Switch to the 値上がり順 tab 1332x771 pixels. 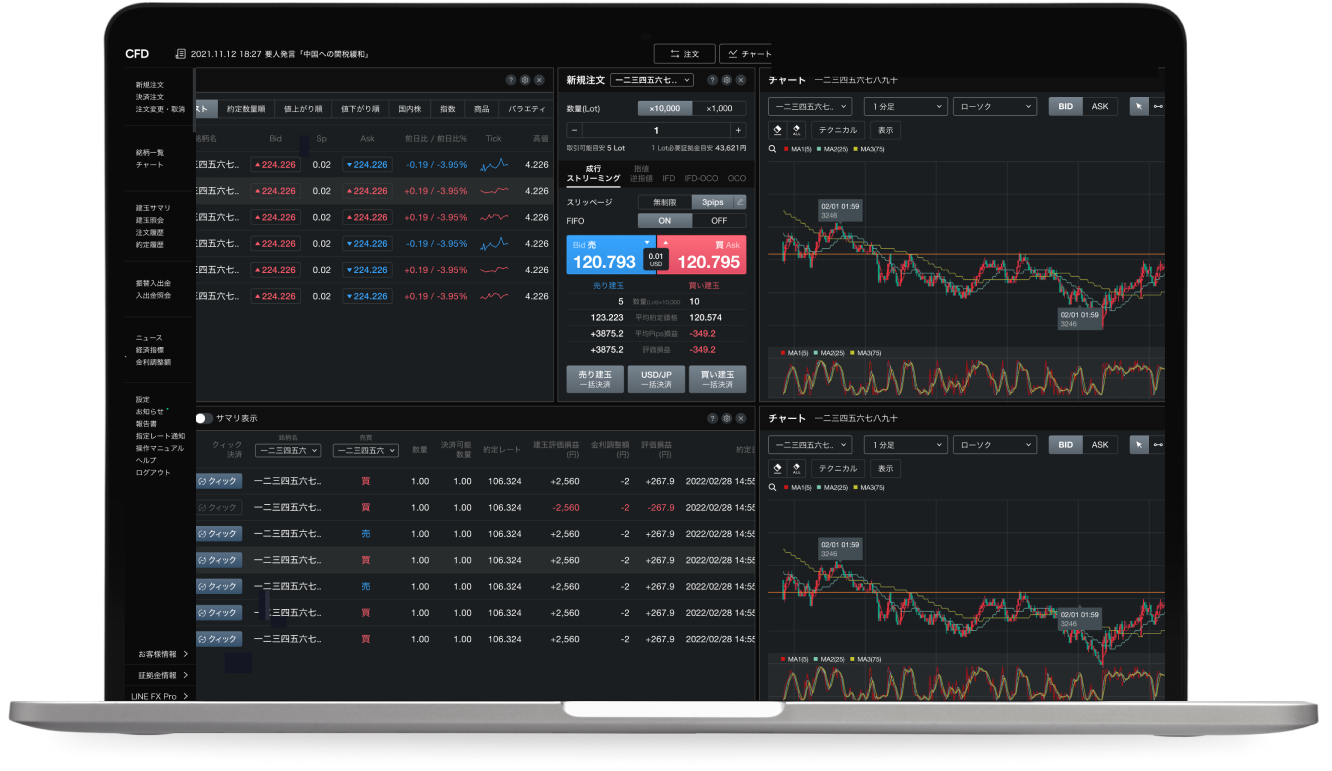(x=301, y=109)
